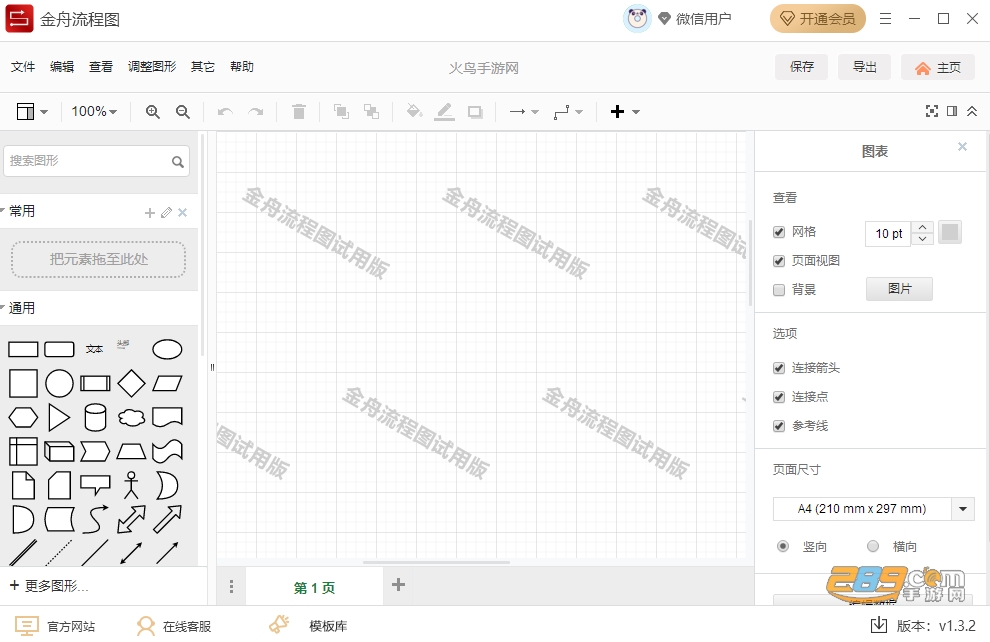The height and width of the screenshot is (642, 990).
Task: Click the 图片 background image button
Action: pos(899,289)
